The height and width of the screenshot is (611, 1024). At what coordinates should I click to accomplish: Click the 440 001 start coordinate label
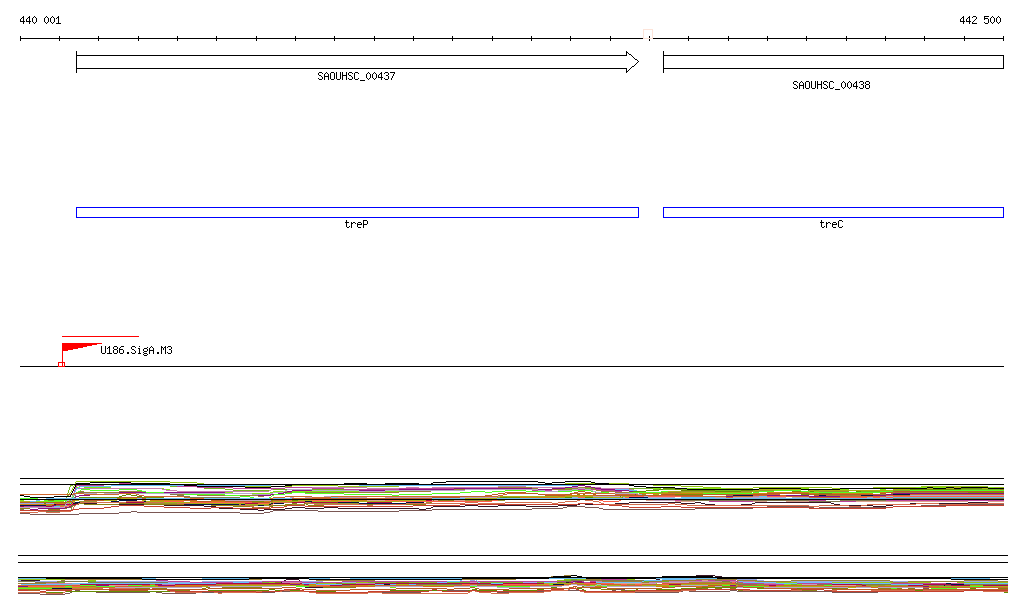coord(40,21)
